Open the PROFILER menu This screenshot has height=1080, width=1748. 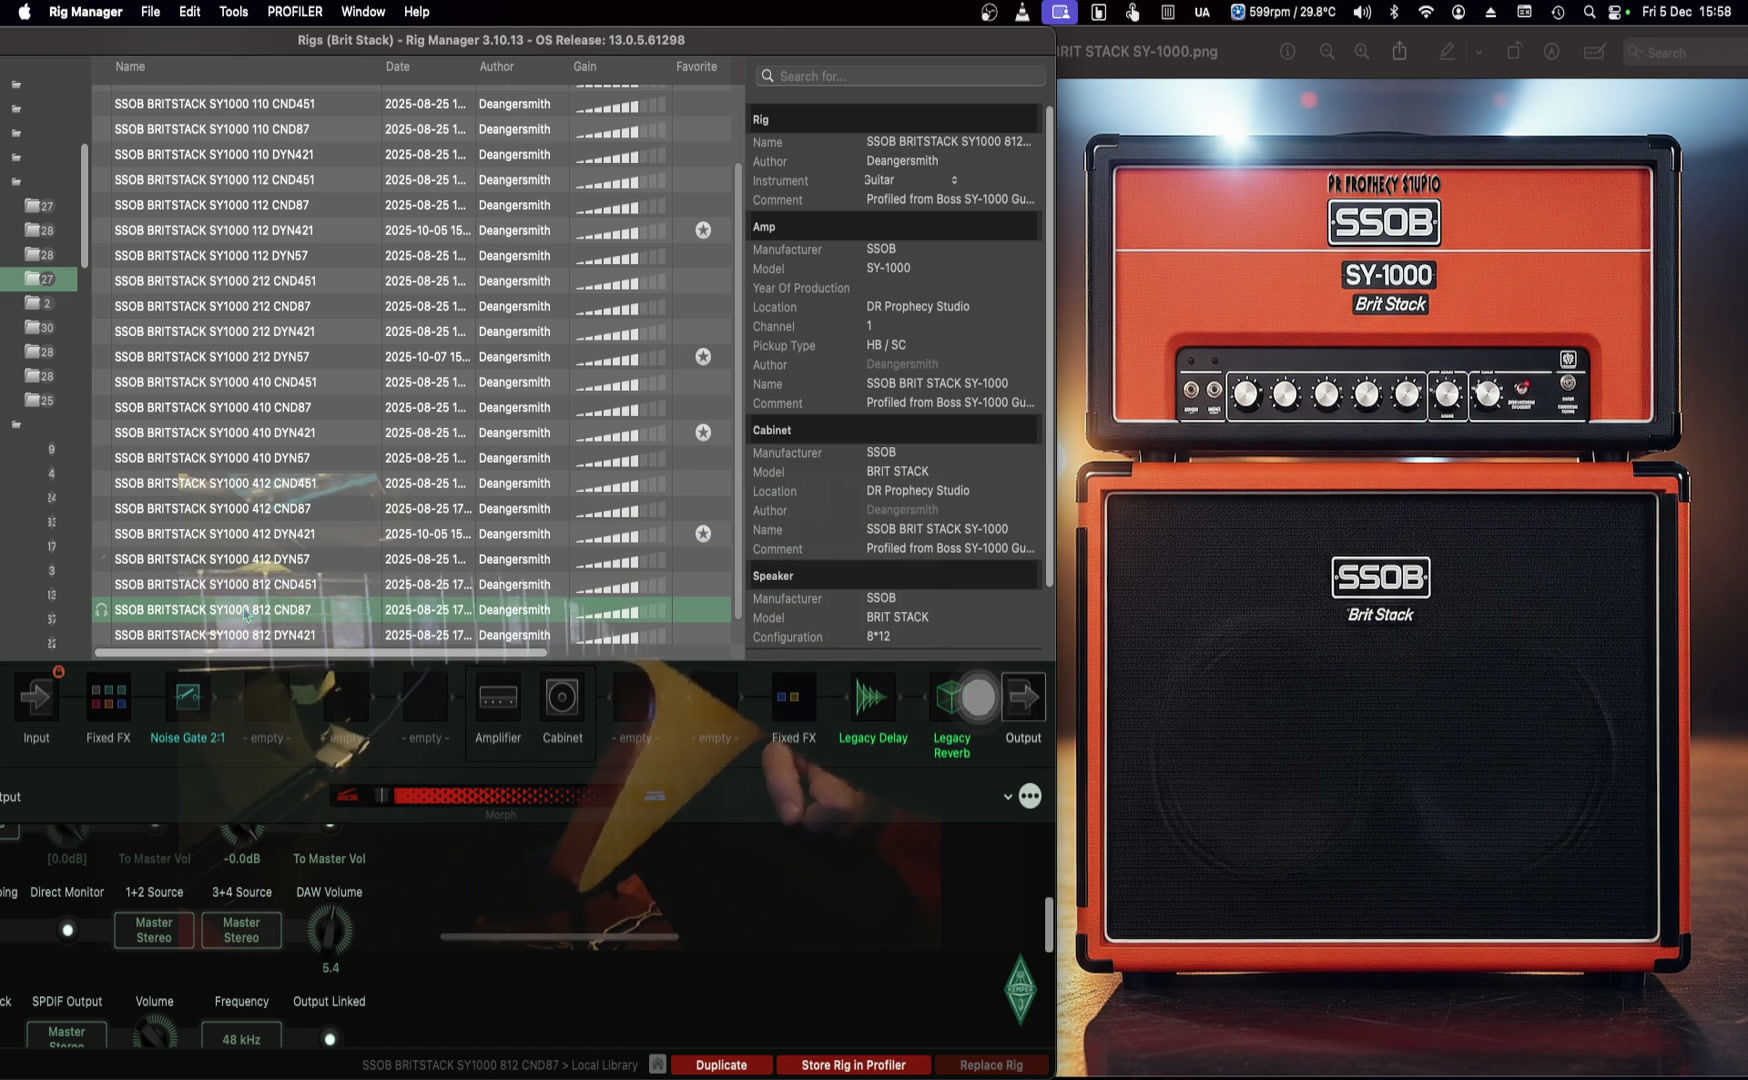click(x=294, y=11)
